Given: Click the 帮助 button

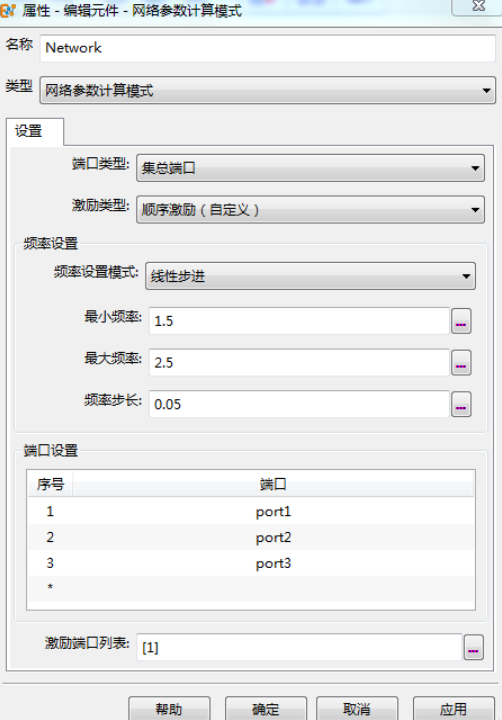Looking at the screenshot, I should (169, 709).
